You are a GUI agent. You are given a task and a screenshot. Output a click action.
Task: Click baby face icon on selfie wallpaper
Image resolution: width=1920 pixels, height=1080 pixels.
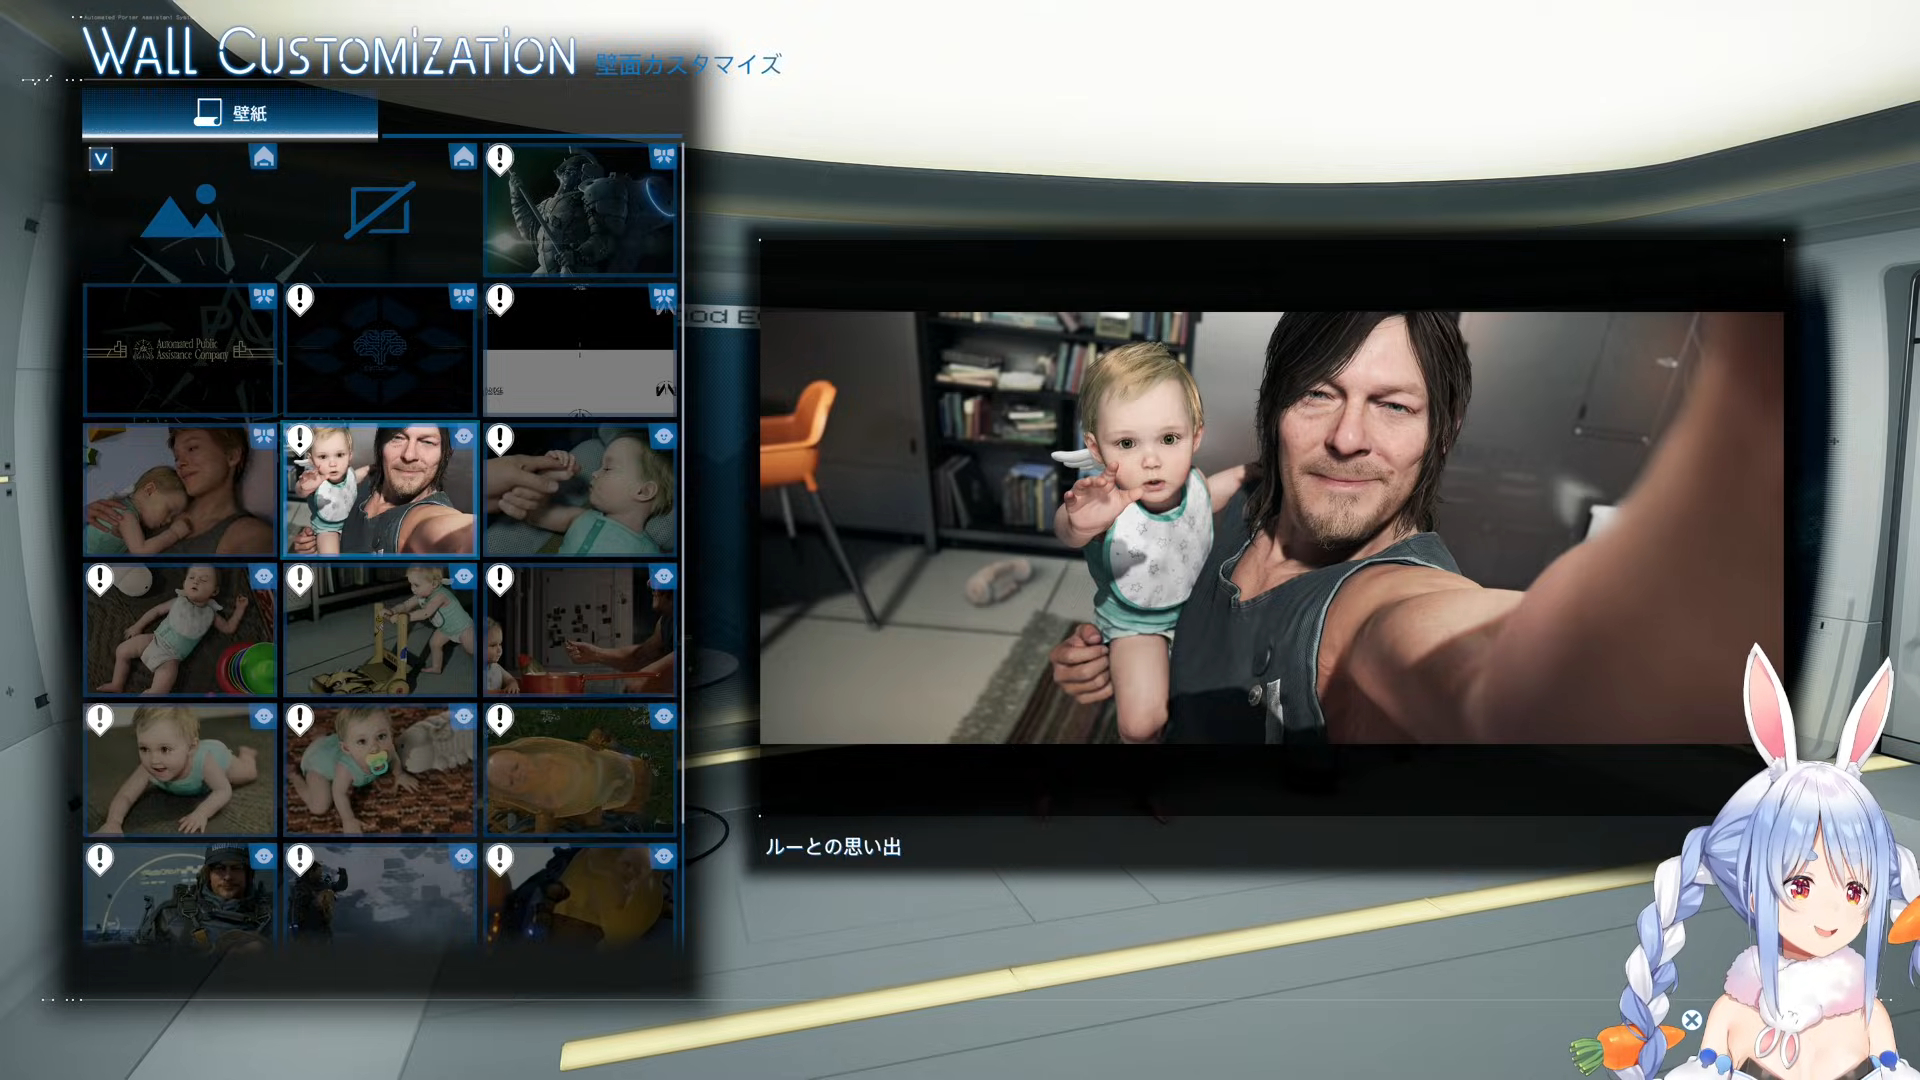[x=463, y=436]
